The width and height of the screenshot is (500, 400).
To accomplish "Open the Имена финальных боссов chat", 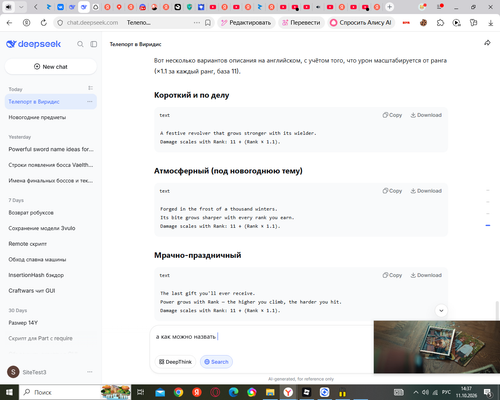I will coord(51,180).
